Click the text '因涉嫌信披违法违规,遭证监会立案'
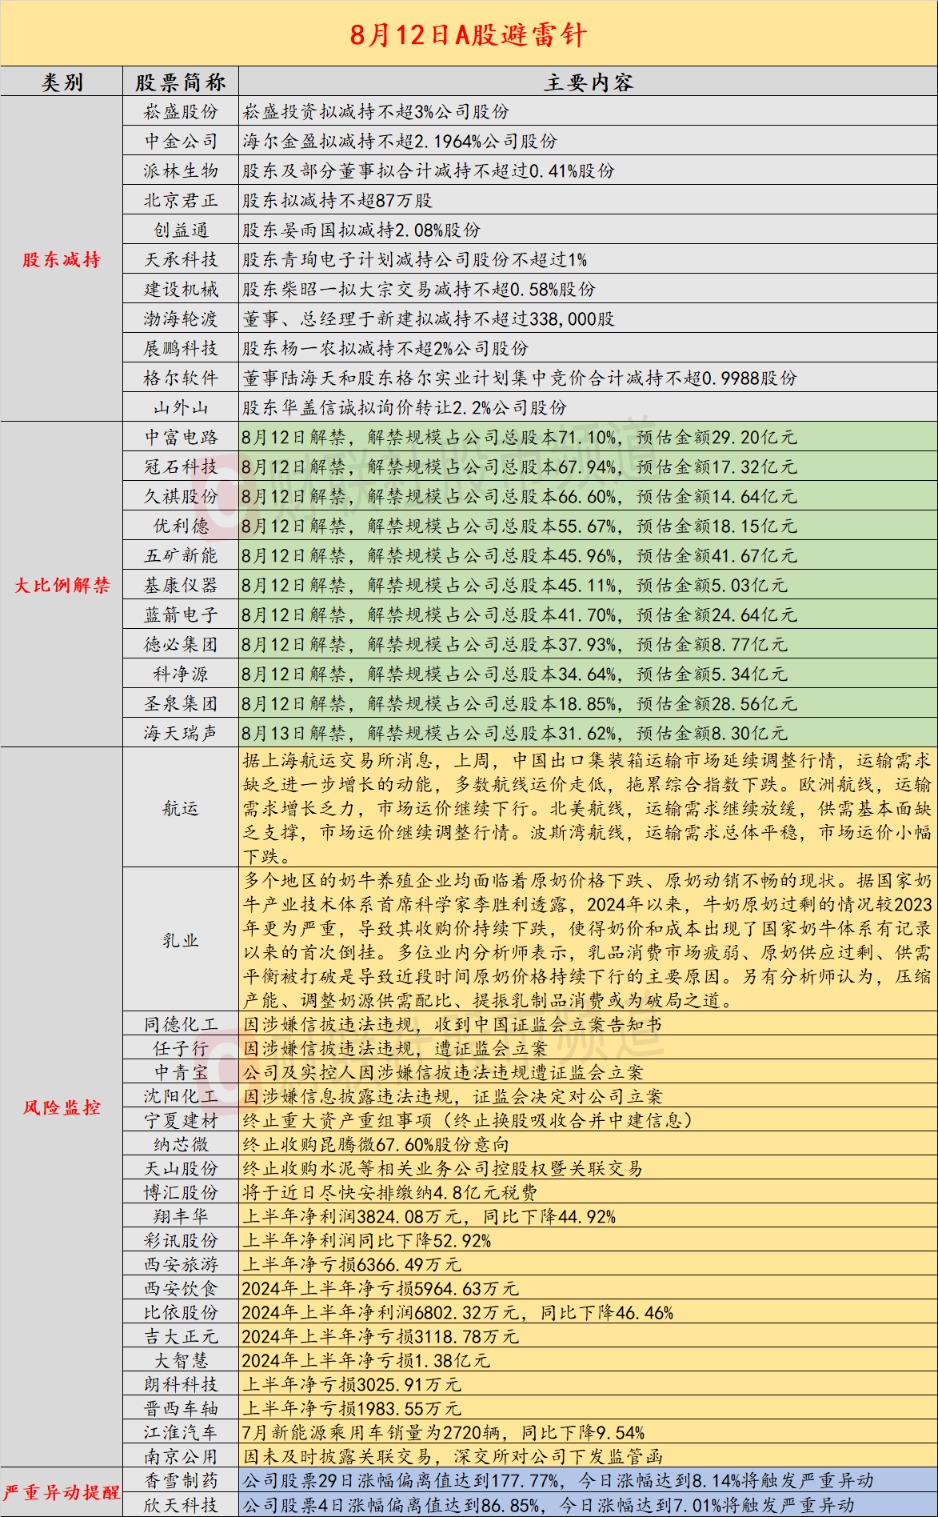This screenshot has height=1517, width=938. (x=395, y=1048)
